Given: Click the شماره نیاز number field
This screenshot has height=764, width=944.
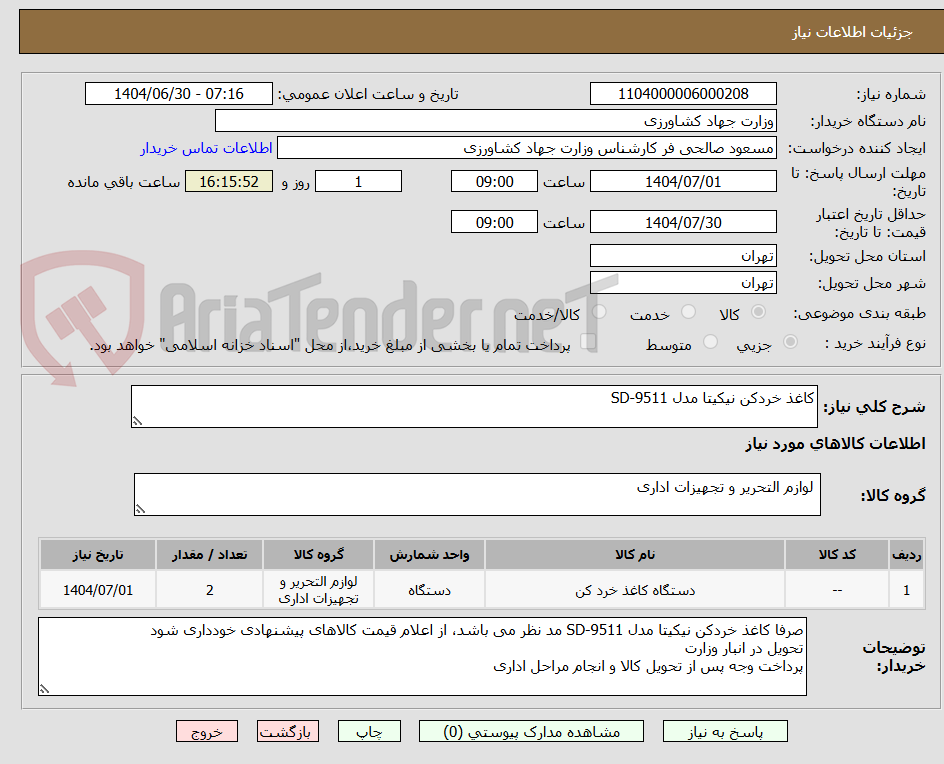Looking at the screenshot, I should pos(683,93).
